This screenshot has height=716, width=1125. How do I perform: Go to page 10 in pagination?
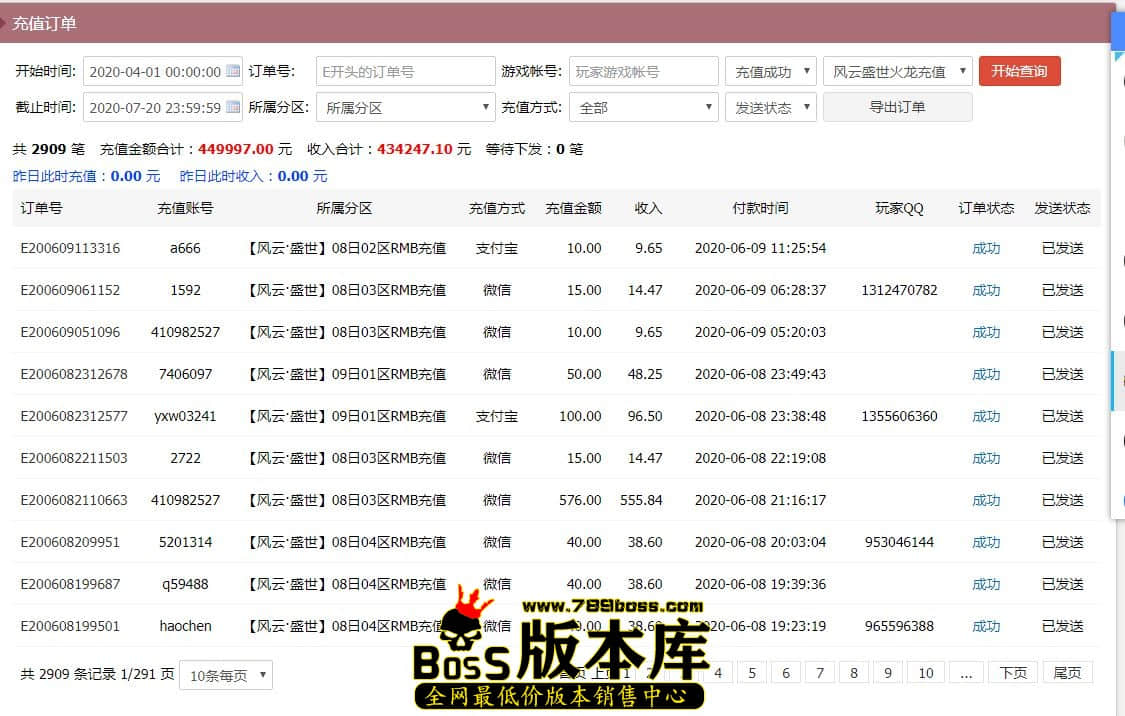[x=925, y=673]
